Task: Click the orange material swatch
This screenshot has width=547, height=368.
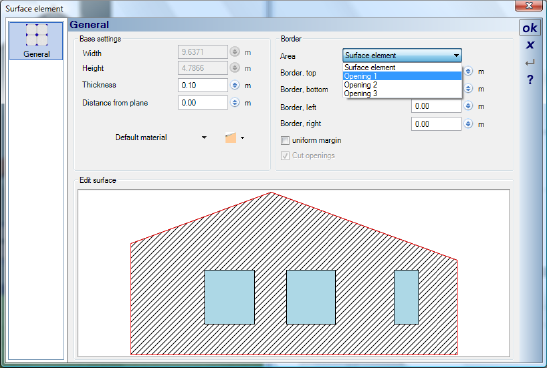Action: coord(230,138)
